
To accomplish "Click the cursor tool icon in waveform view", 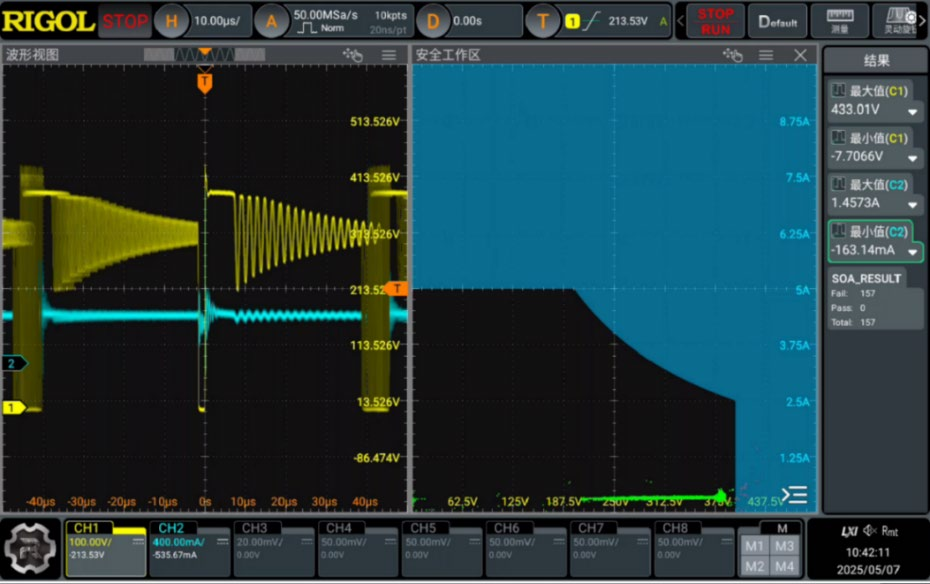I will point(353,55).
